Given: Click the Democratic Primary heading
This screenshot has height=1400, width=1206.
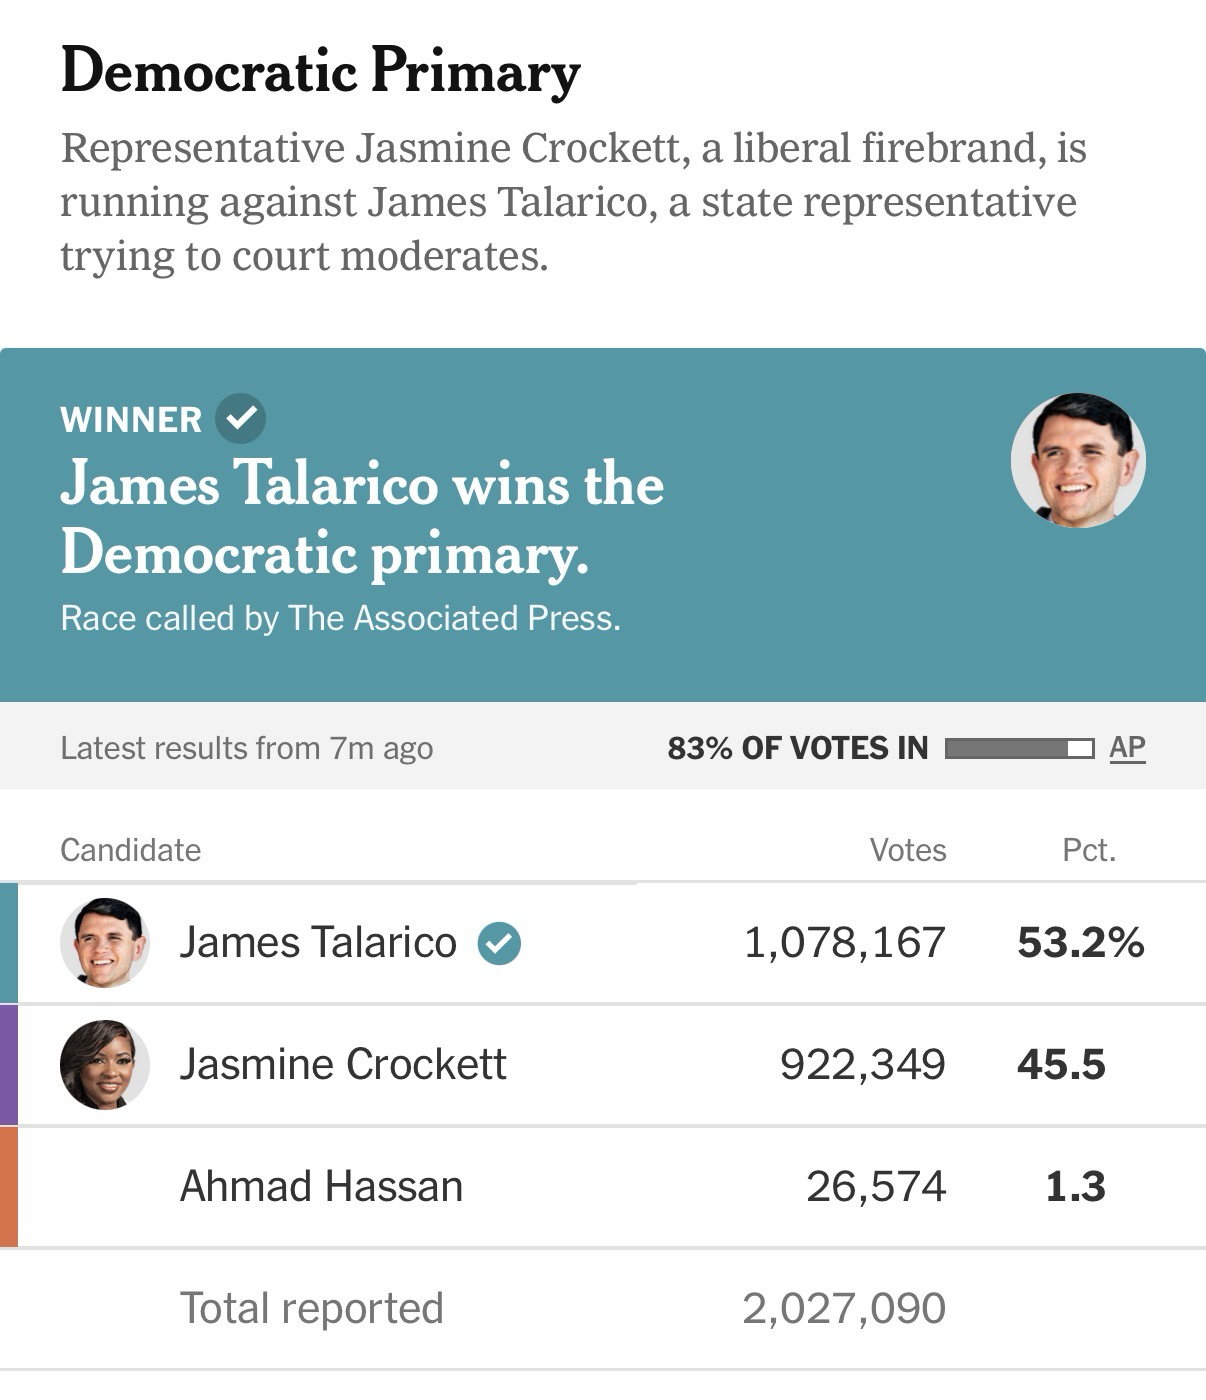Looking at the screenshot, I should (320, 72).
